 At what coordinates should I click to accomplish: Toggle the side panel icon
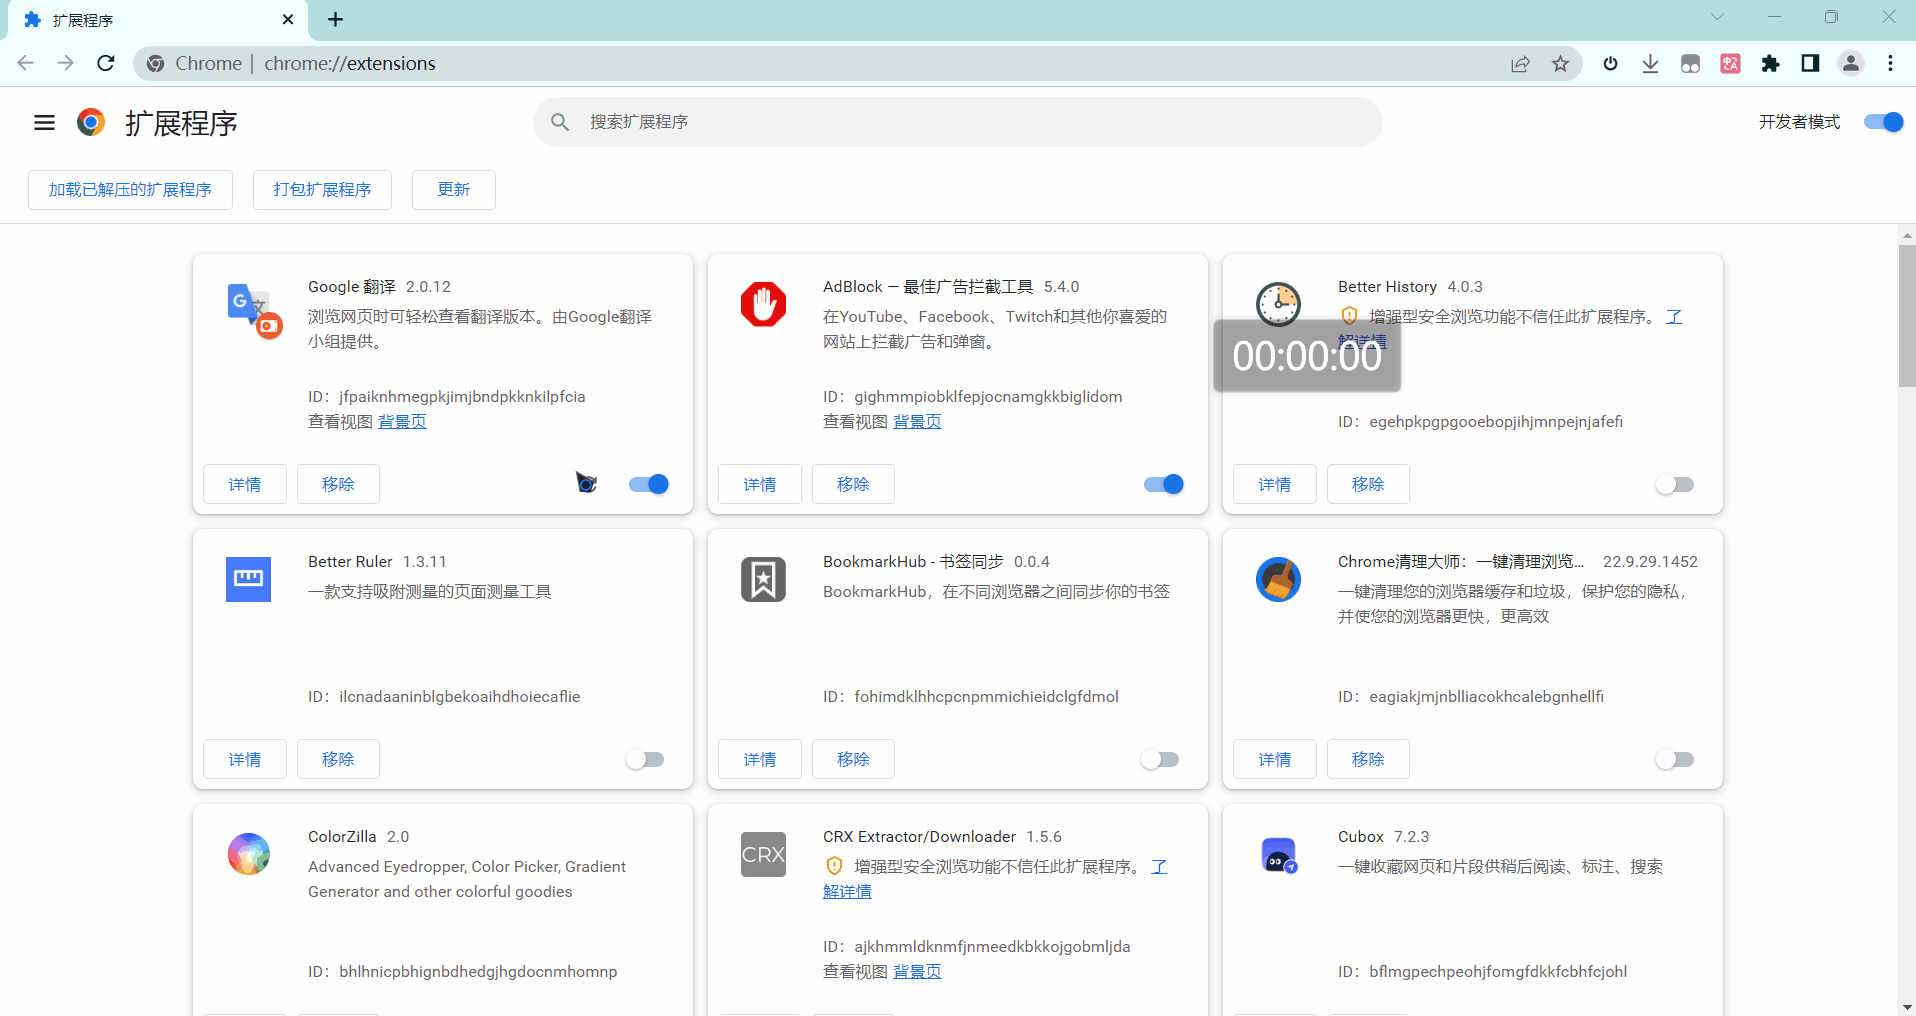click(x=1810, y=64)
